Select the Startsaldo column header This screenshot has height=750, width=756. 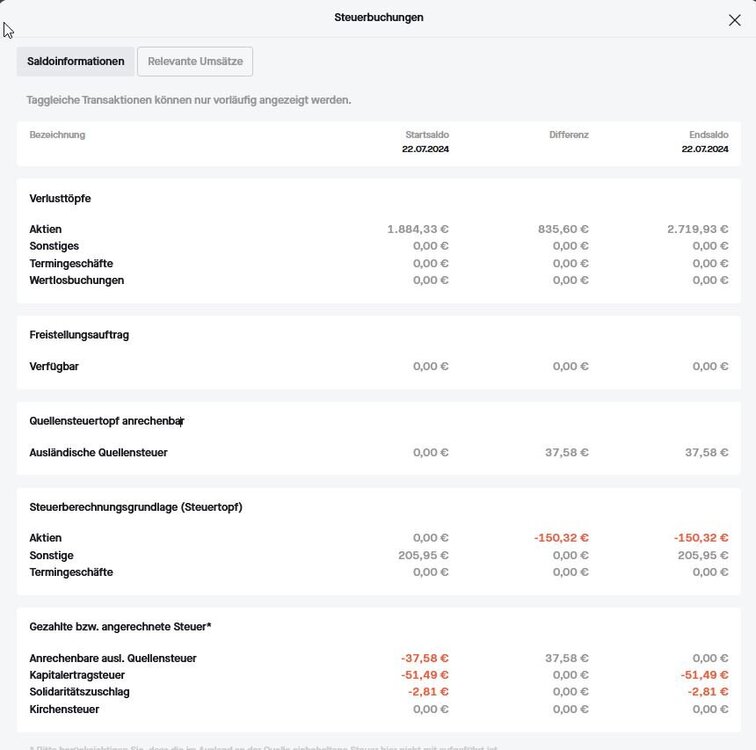coord(427,134)
